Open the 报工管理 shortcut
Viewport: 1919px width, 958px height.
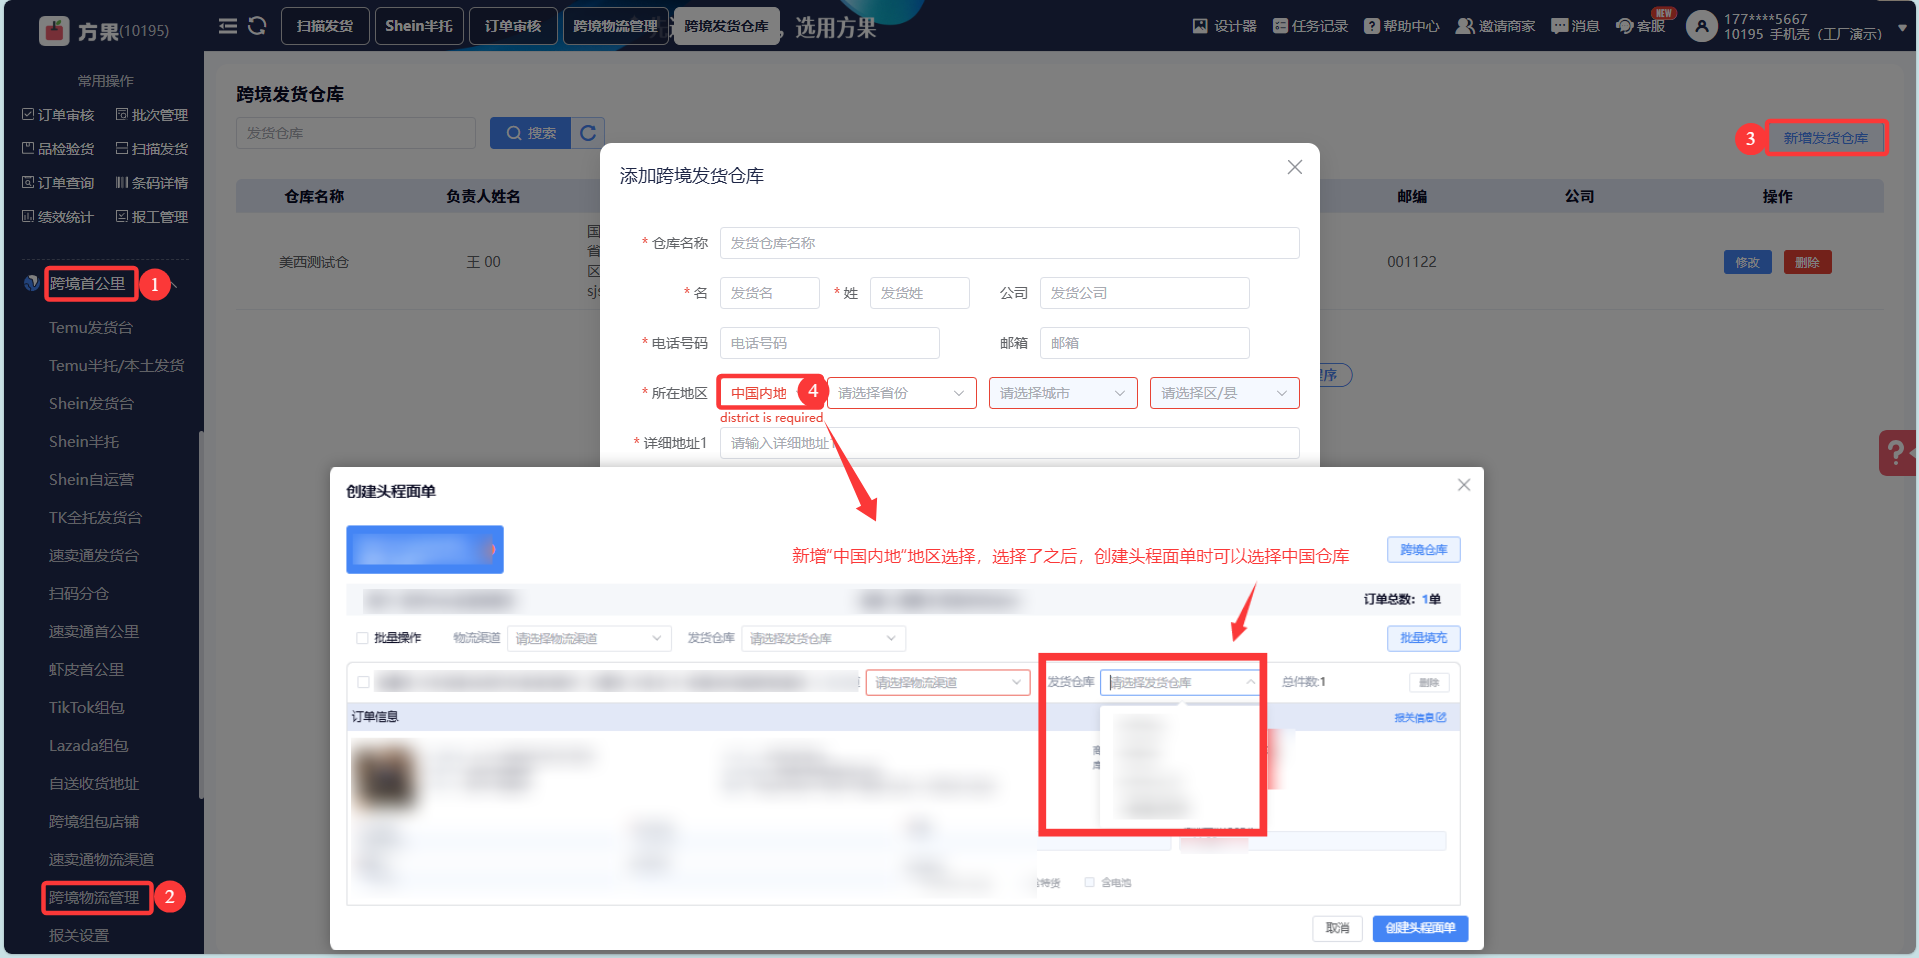tap(152, 217)
